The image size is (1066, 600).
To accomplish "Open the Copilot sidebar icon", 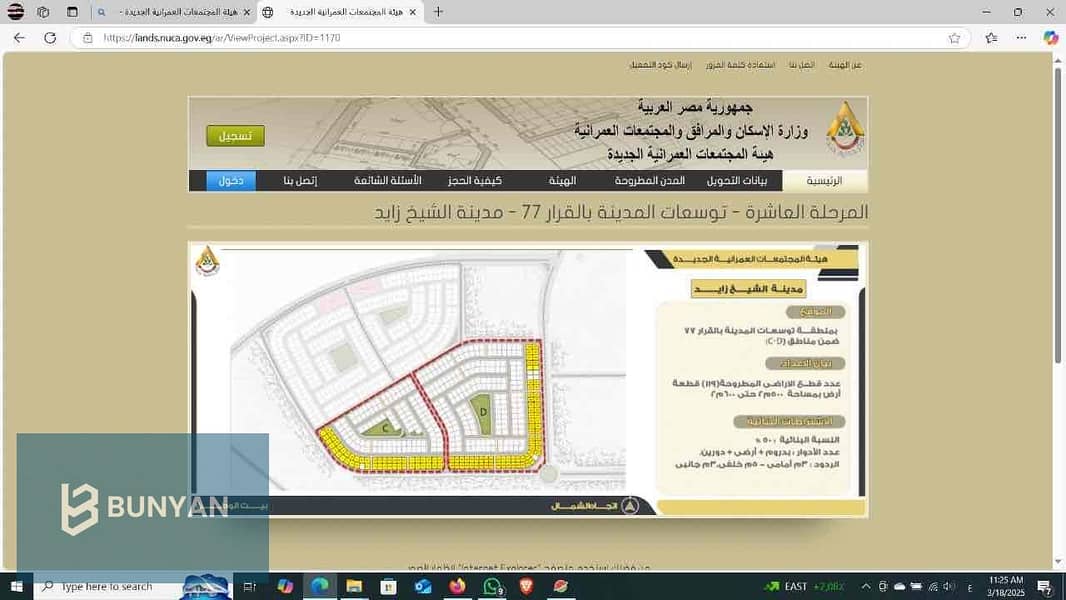I will [1051, 38].
